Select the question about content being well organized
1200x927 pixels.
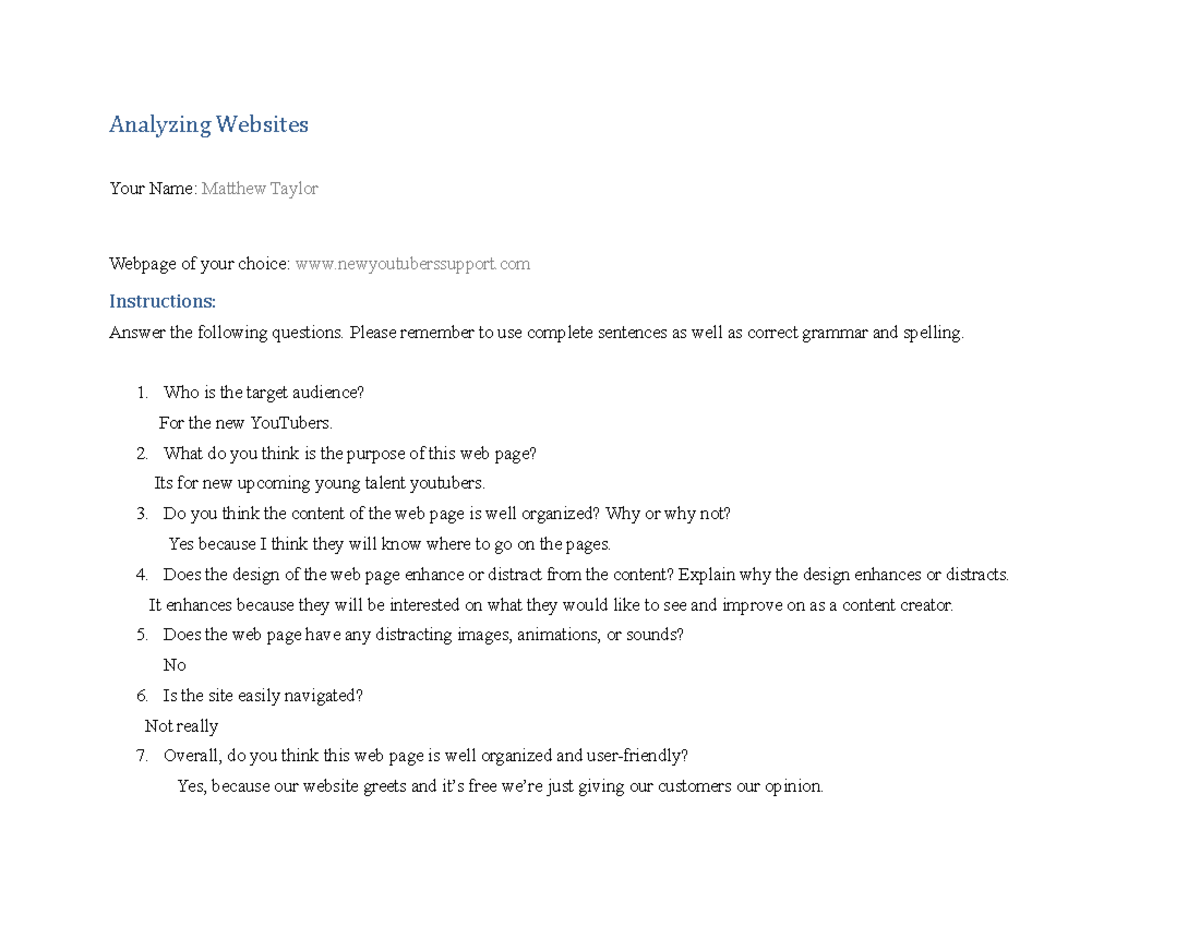point(447,514)
